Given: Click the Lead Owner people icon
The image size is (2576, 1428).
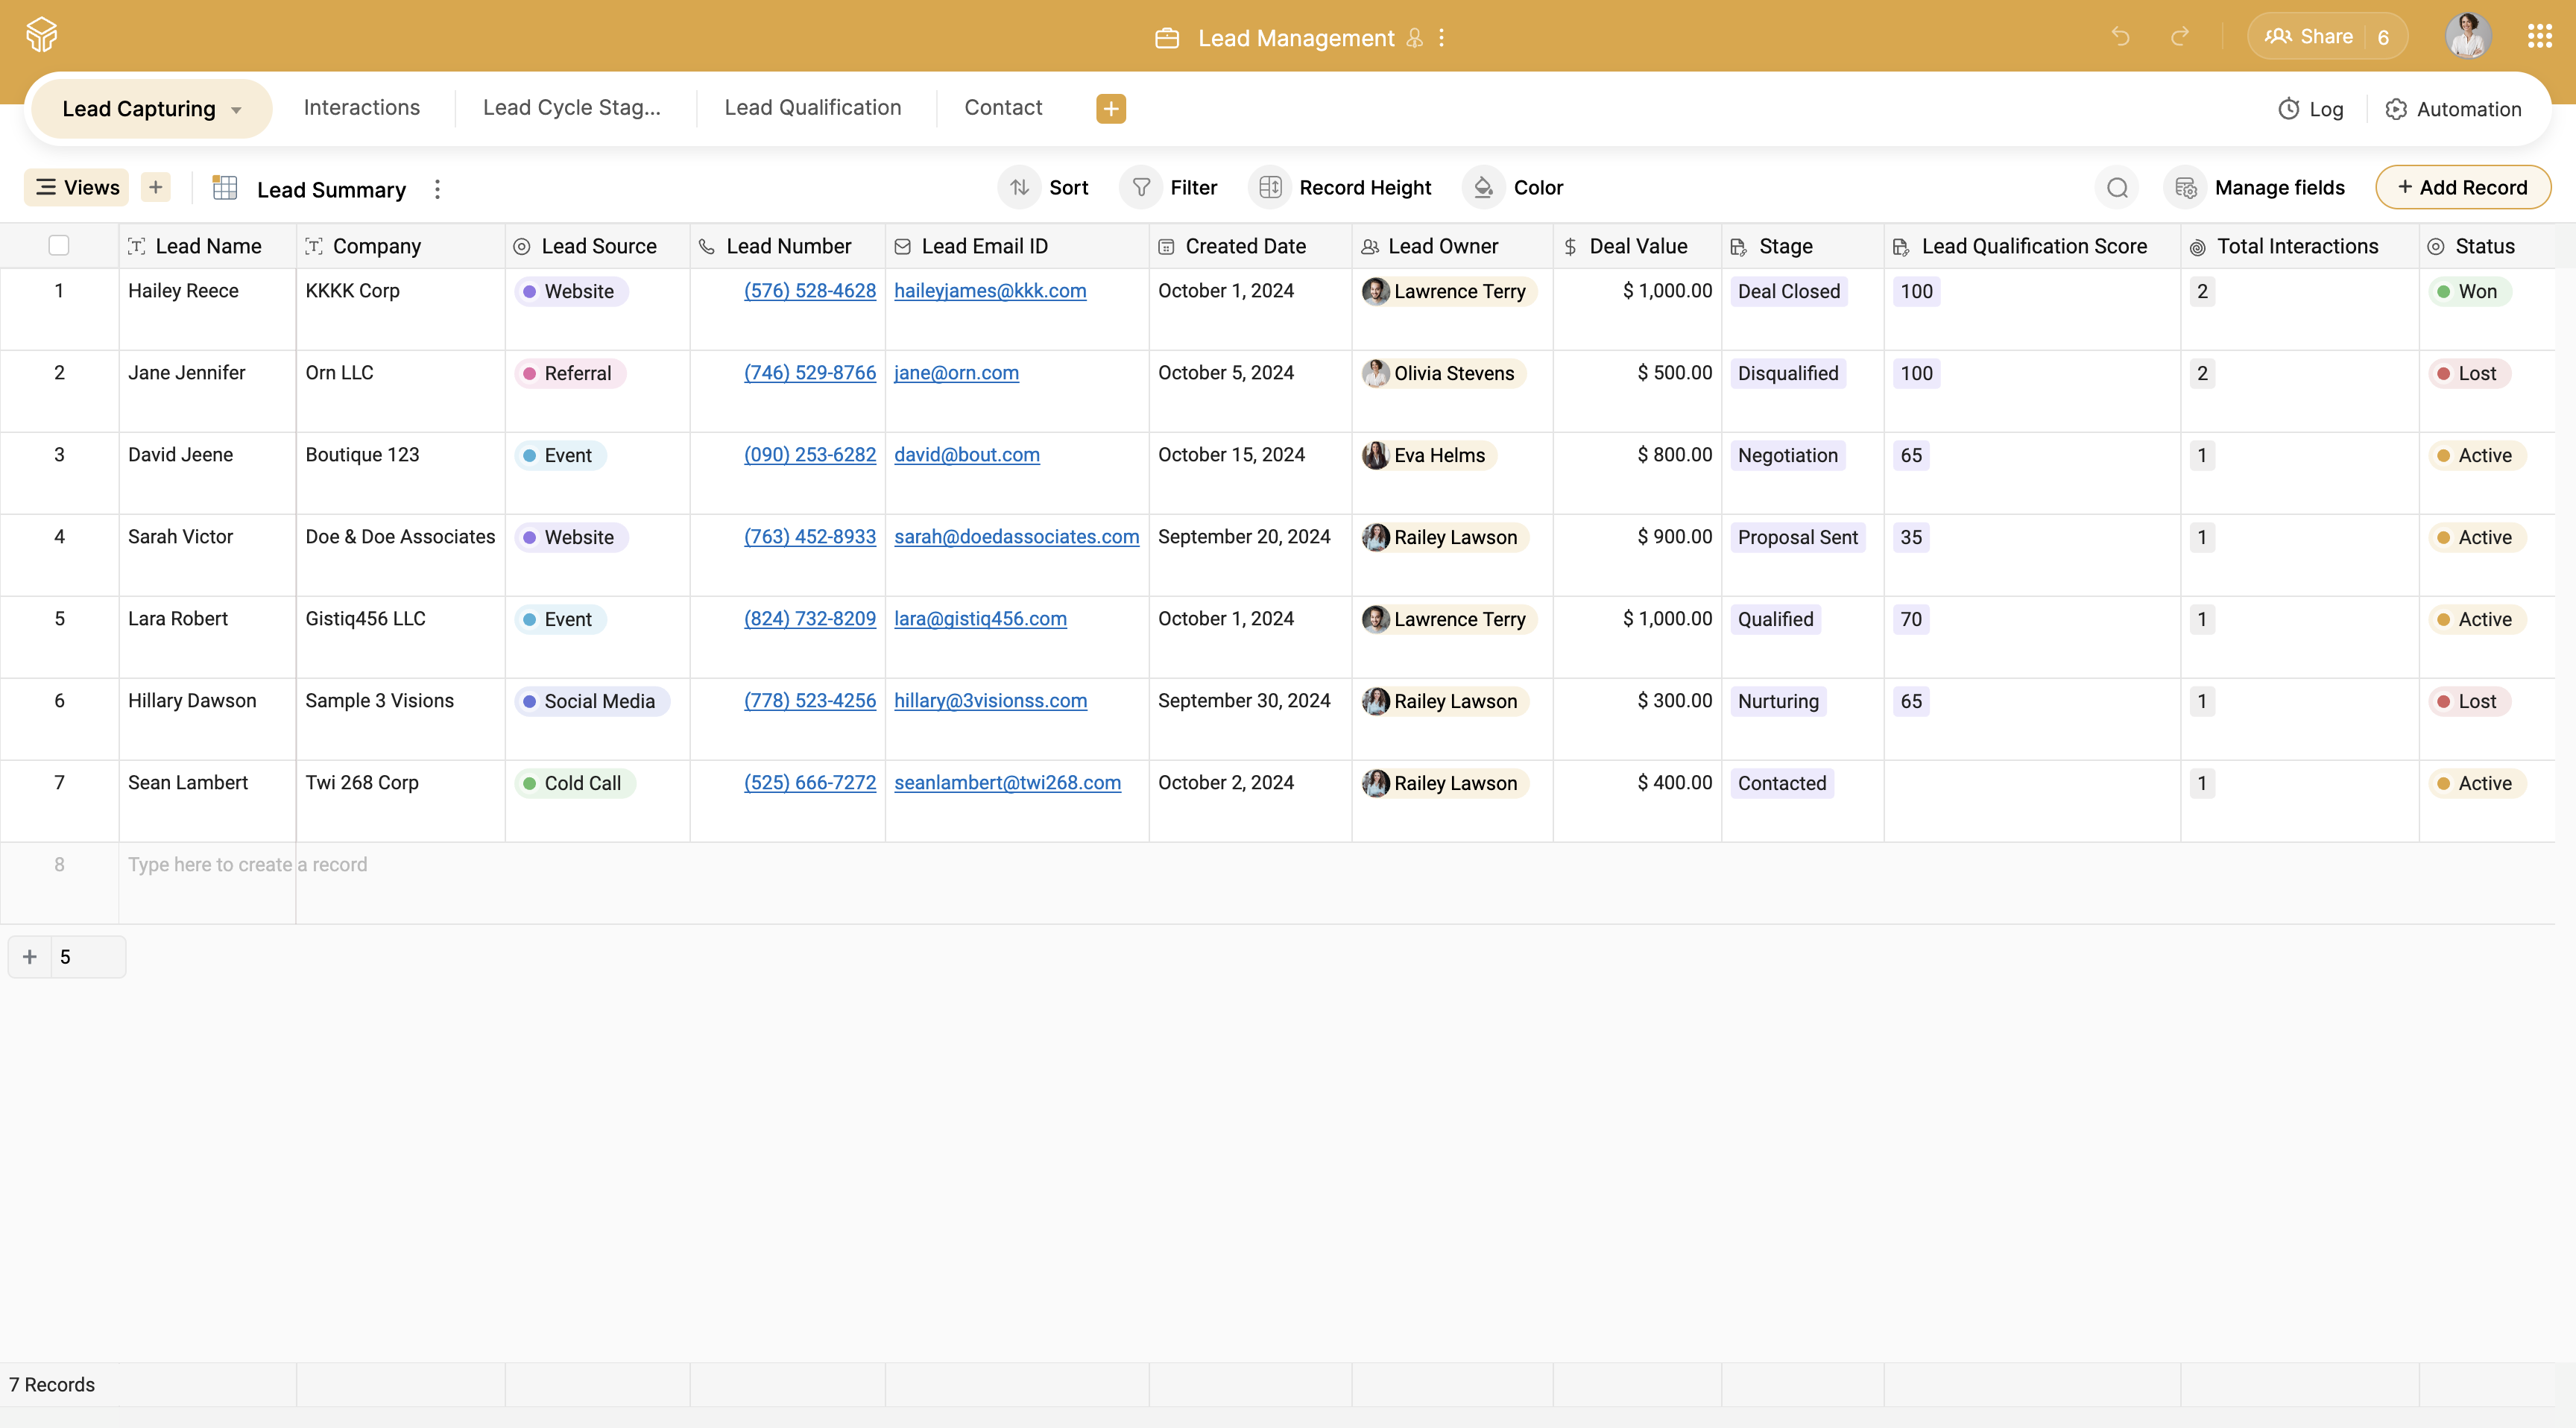Looking at the screenshot, I should 1370,247.
